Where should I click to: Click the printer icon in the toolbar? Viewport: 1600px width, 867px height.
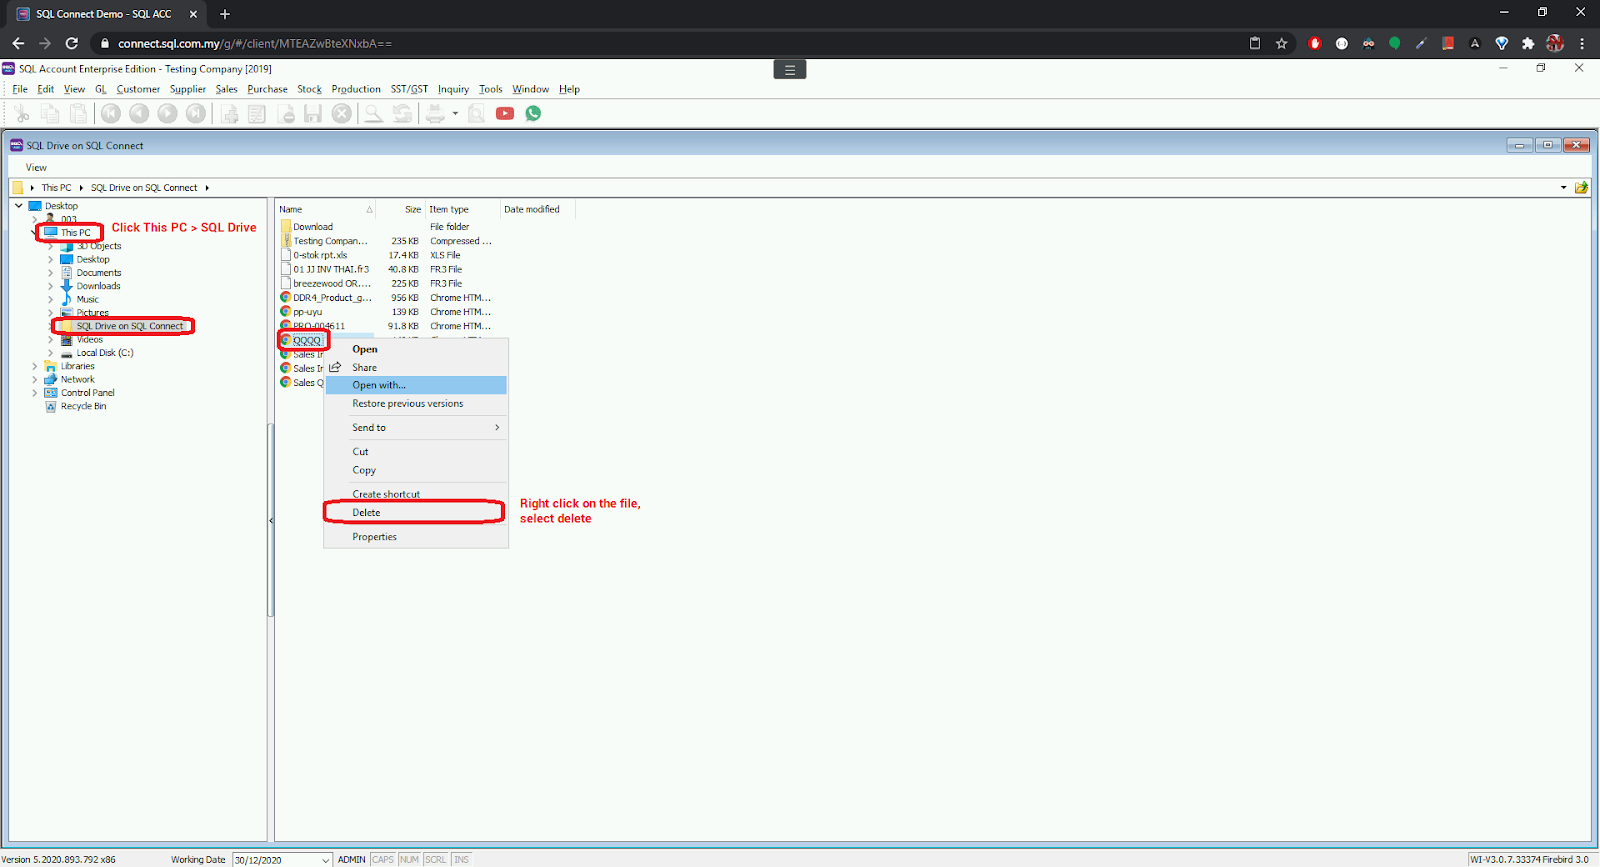pyautogui.click(x=435, y=114)
